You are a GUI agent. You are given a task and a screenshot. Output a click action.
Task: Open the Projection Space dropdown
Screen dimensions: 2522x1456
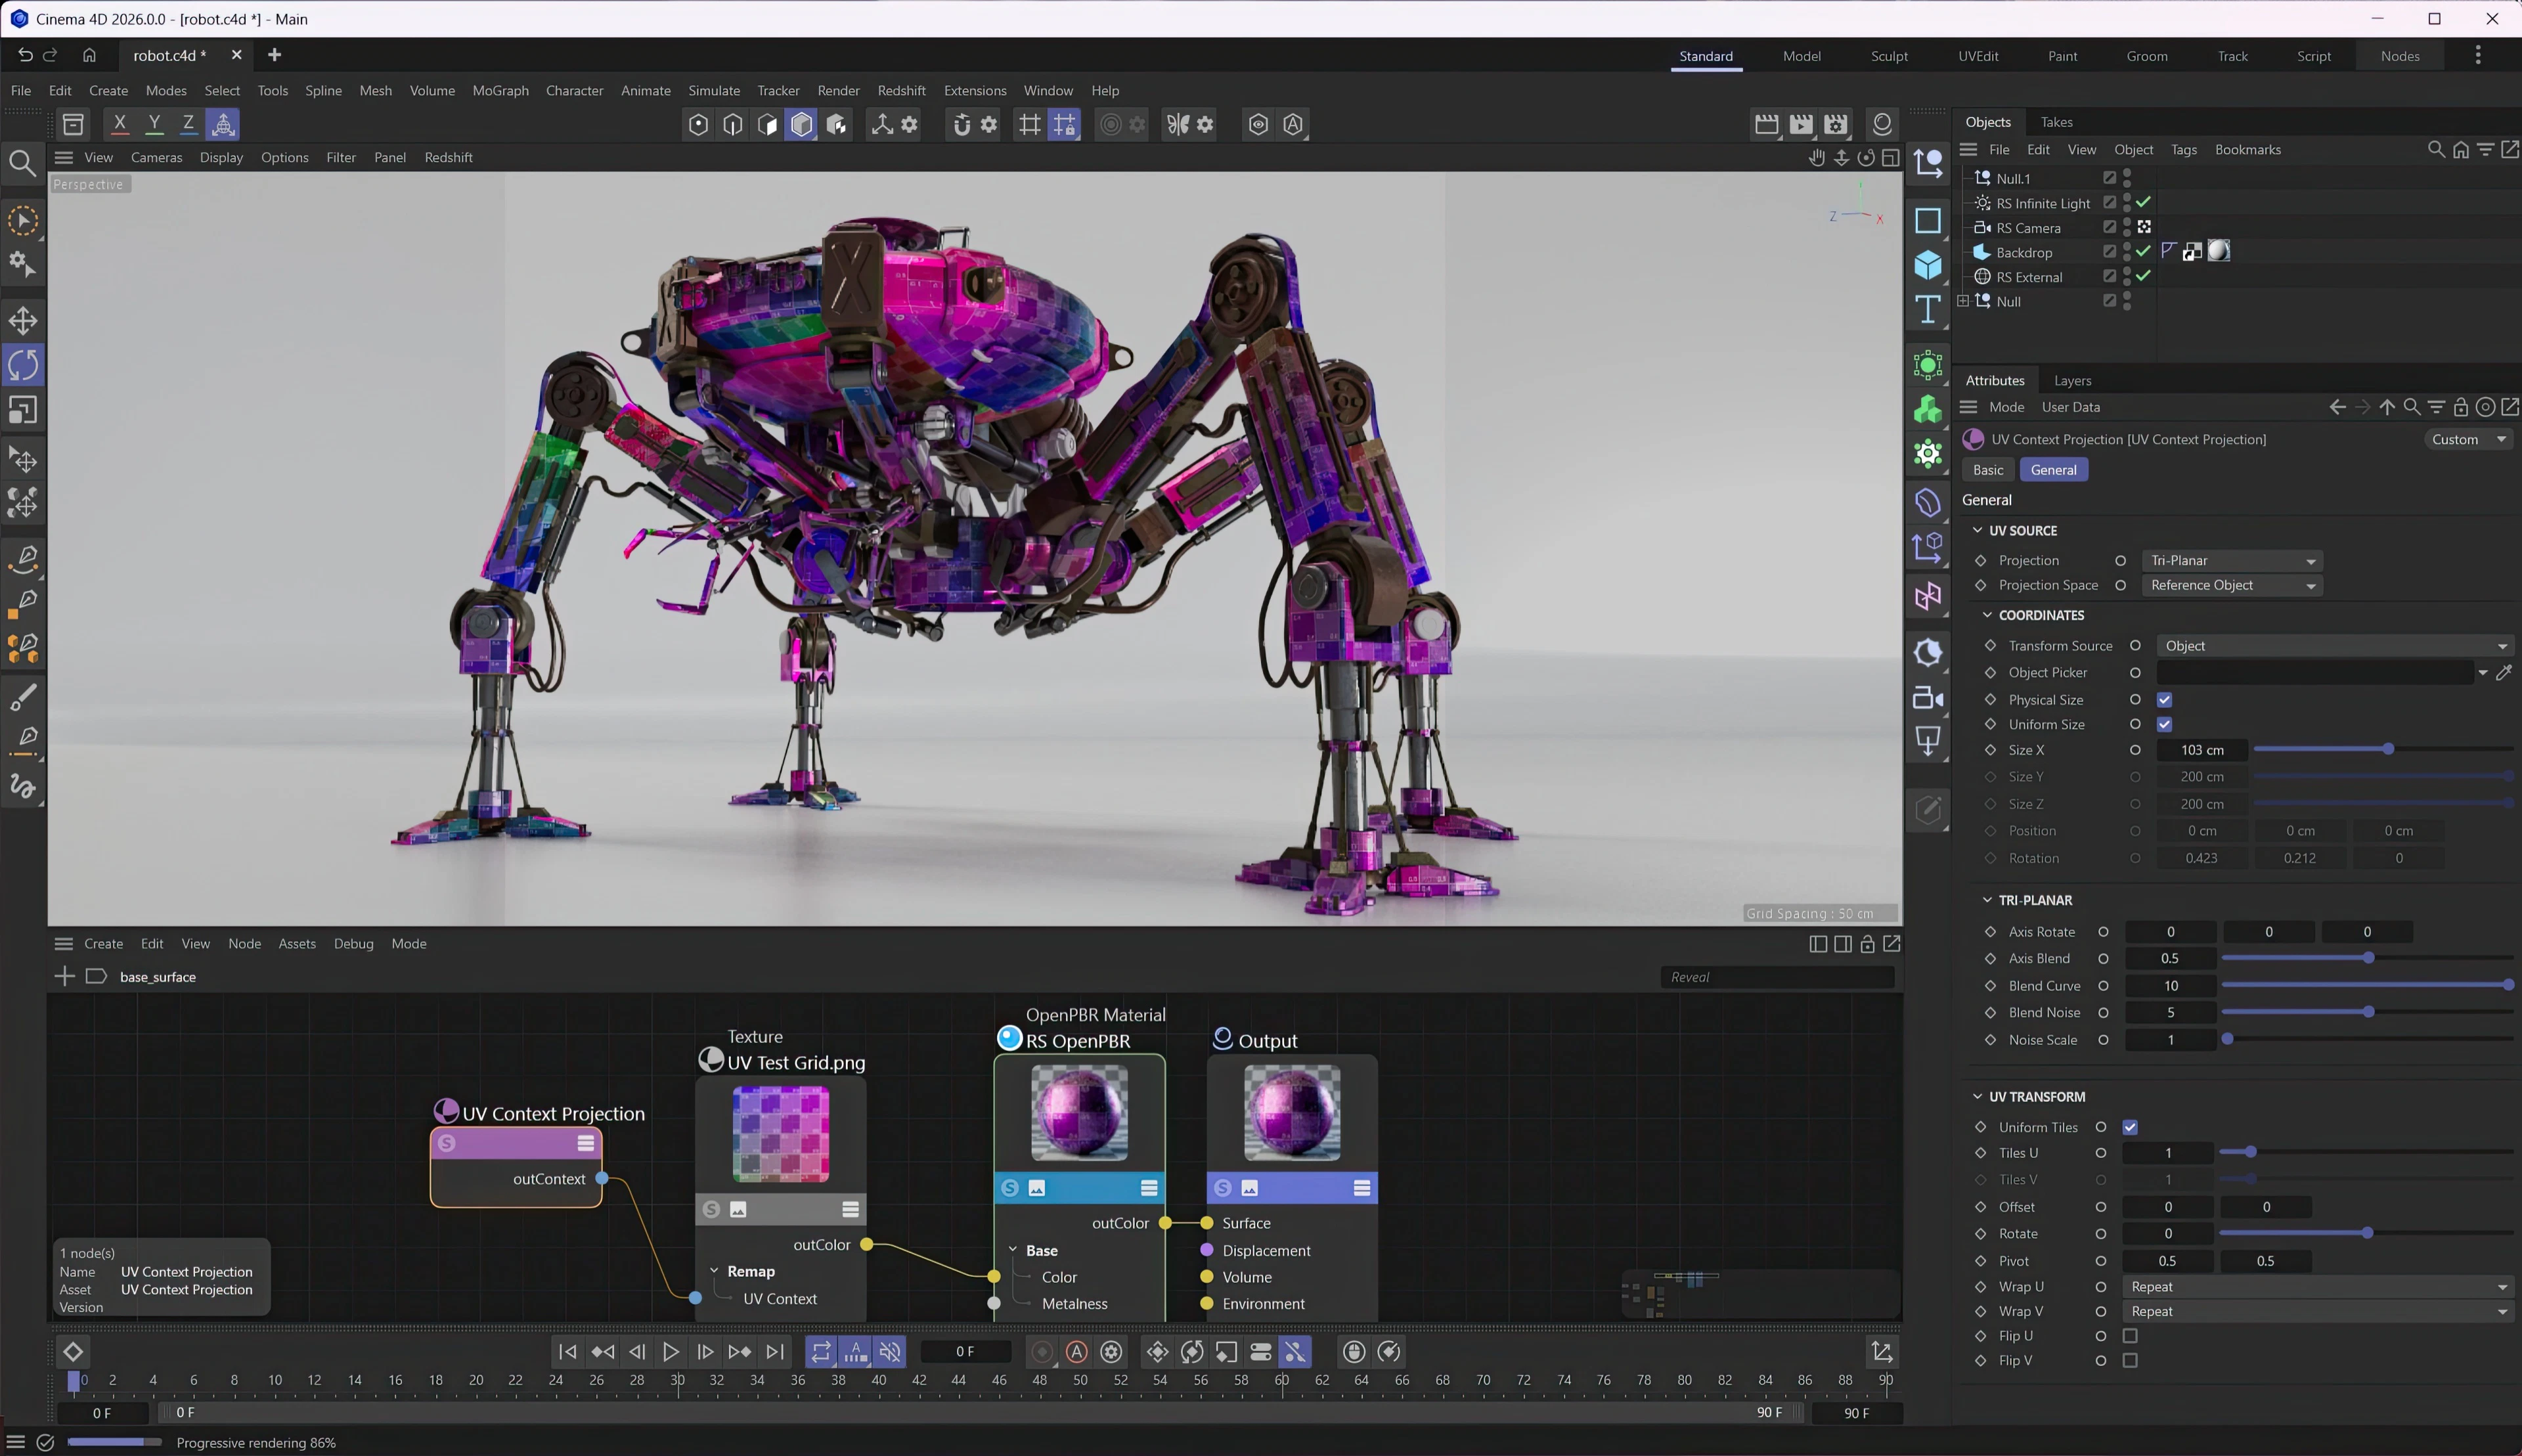pos(2232,586)
